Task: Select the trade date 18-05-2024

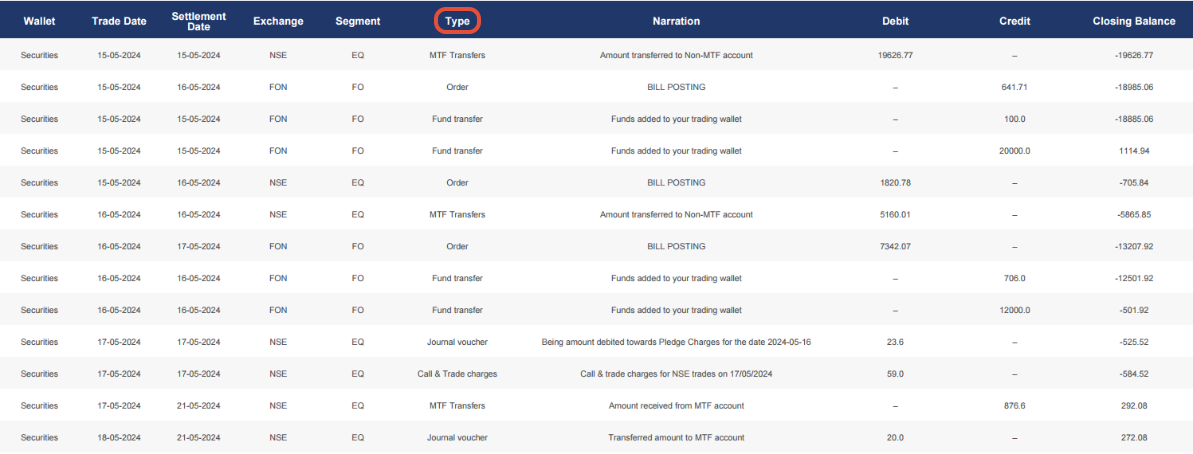Action: click(119, 438)
